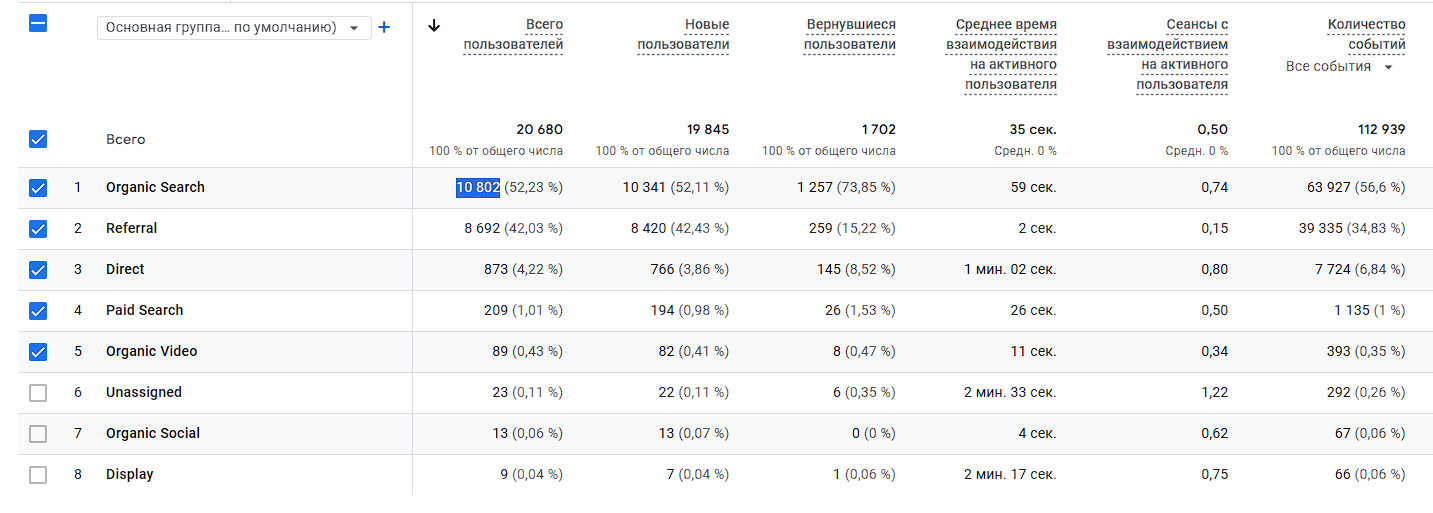Check the Organic Social row checkbox
Viewport: 1433px width, 513px height.
(38, 434)
